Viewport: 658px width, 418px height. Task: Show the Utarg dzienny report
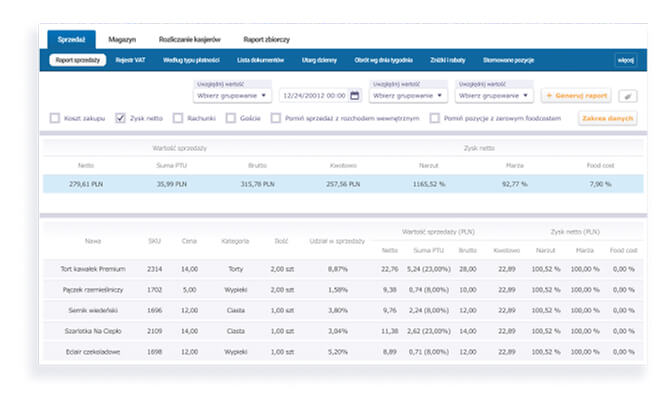pos(319,60)
